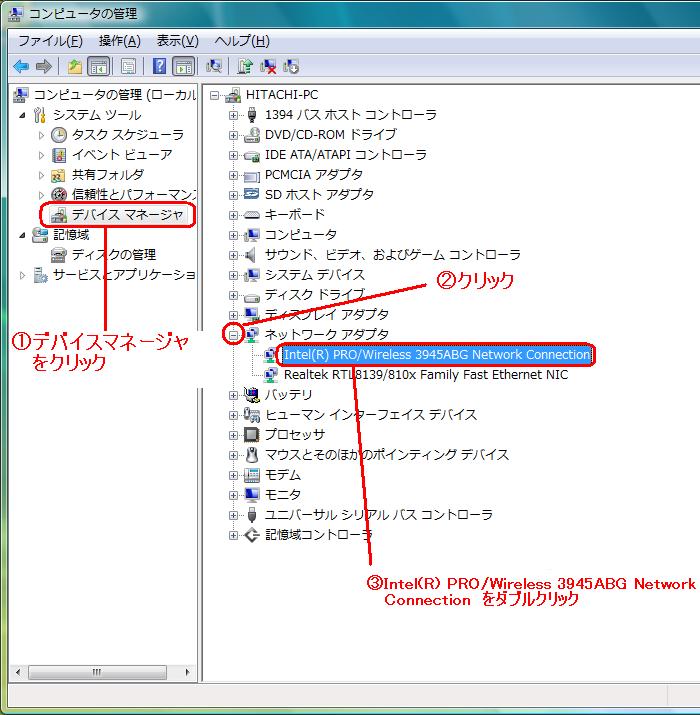Click the プロセッサ chip icon
Screen dimensions: 700x715
tap(252, 435)
